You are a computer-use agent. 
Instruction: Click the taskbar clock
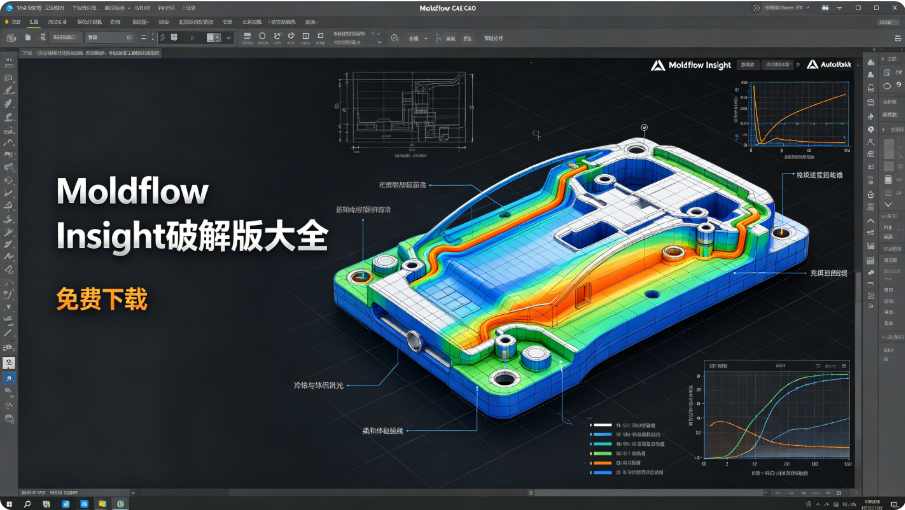point(870,505)
